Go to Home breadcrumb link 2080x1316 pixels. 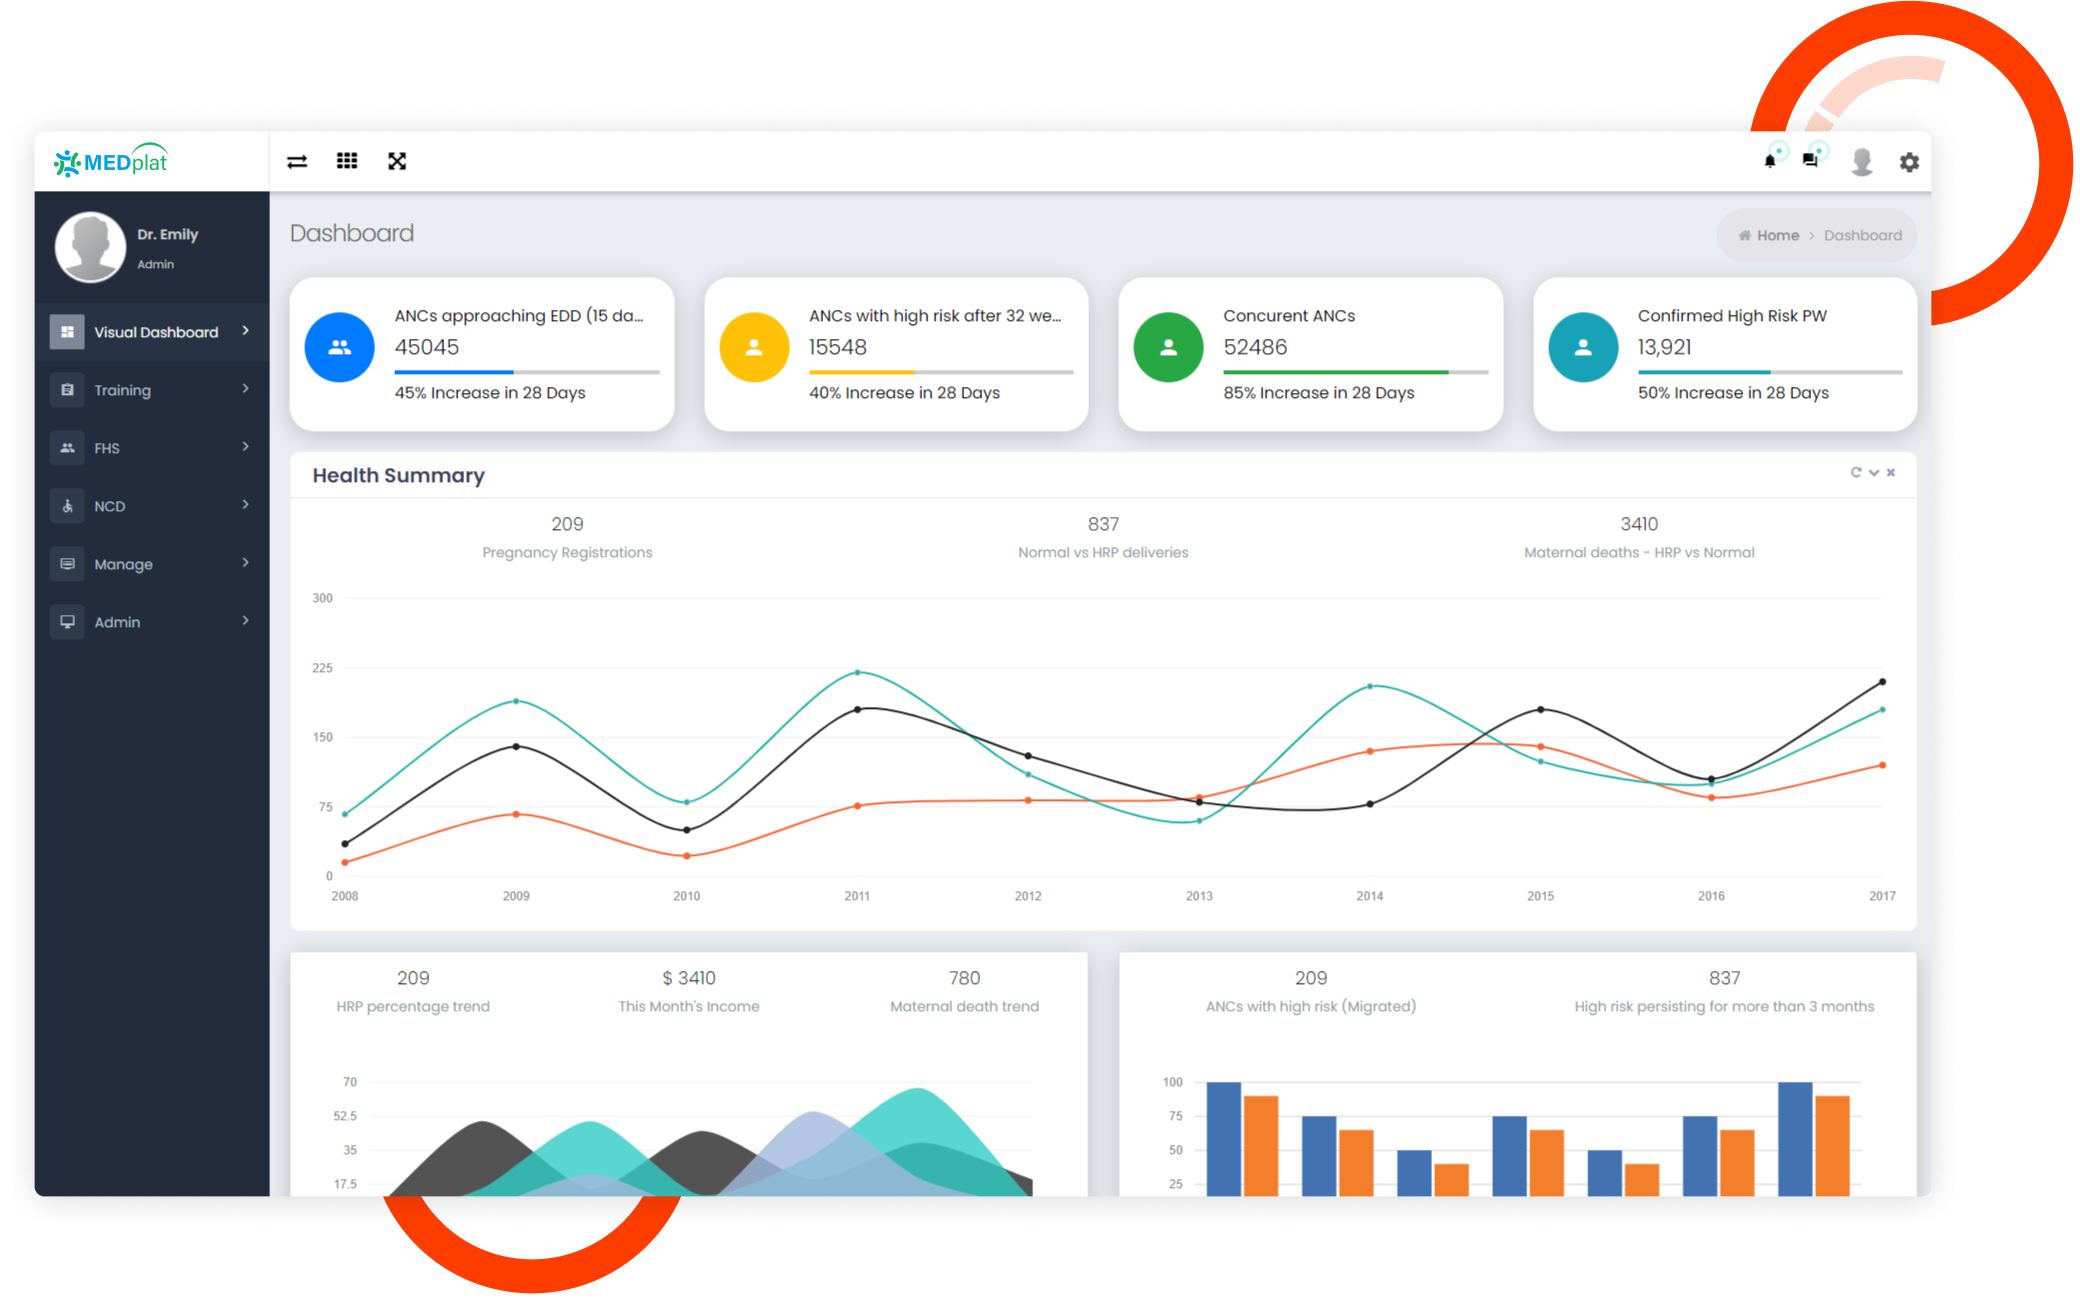point(1777,236)
